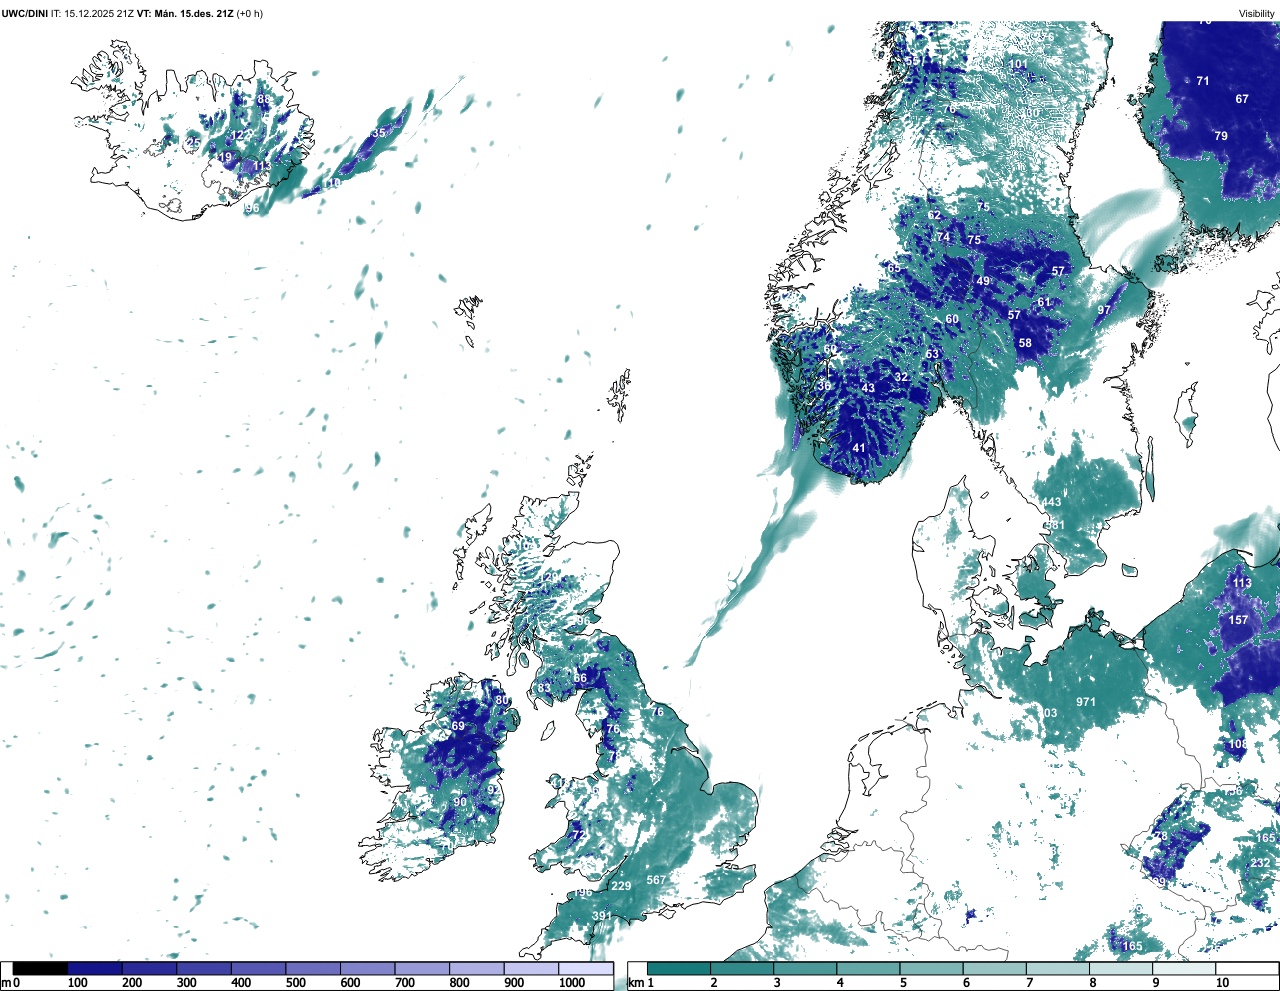Image resolution: width=1280 pixels, height=991 pixels.
Task: Click the 800–900 m lavender legend swatch
Action: pos(476,969)
